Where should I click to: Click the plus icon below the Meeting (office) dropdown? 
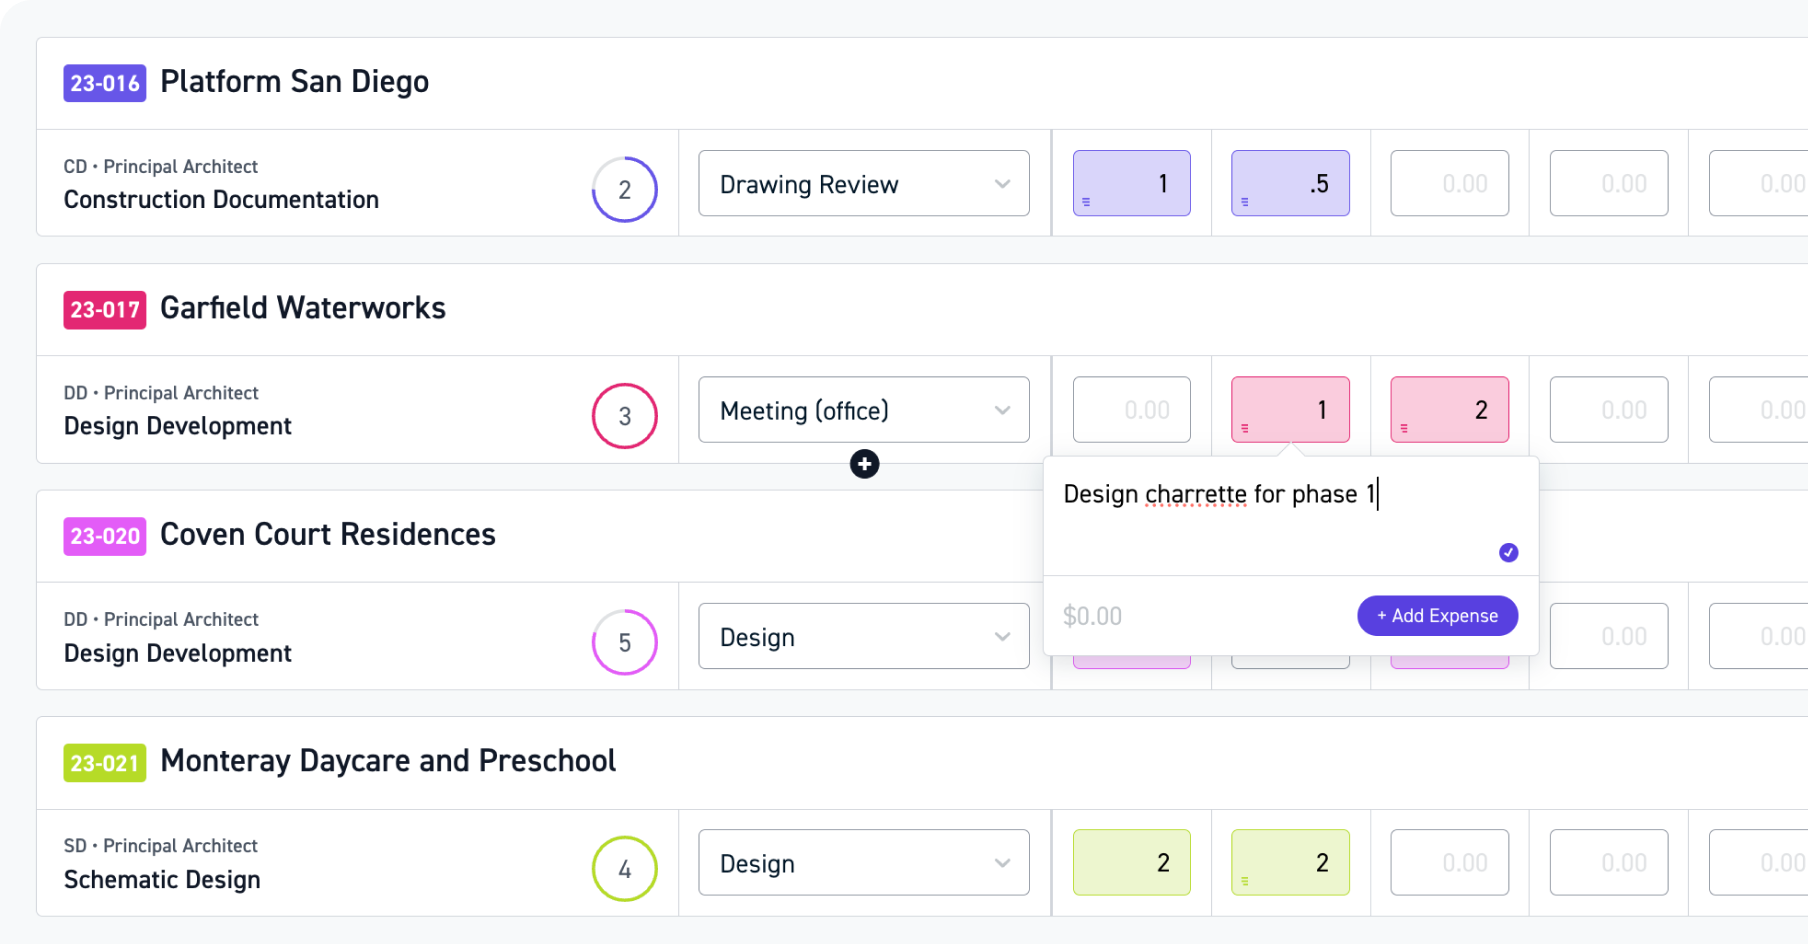click(864, 463)
